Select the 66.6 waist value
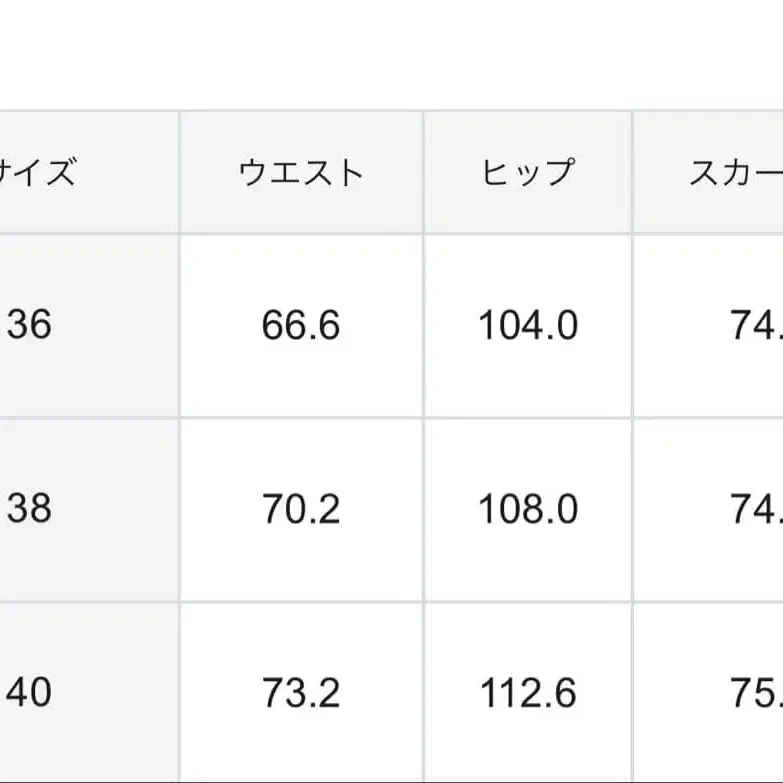This screenshot has width=783, height=783. tap(301, 326)
